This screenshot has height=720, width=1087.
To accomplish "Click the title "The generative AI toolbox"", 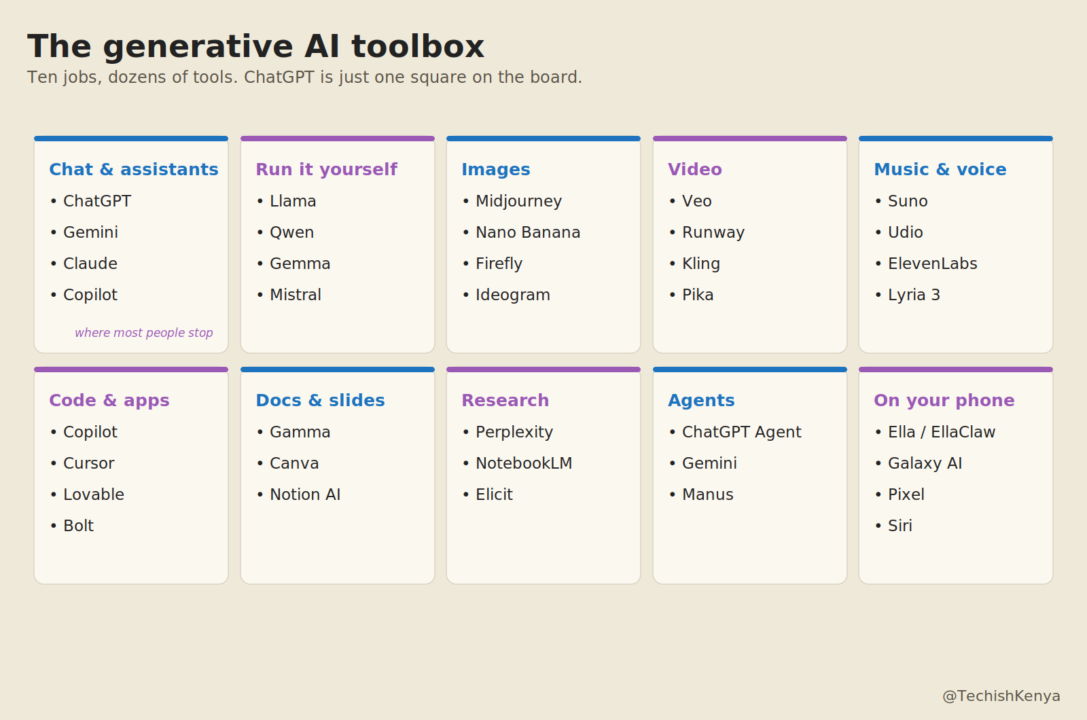I will click(256, 46).
